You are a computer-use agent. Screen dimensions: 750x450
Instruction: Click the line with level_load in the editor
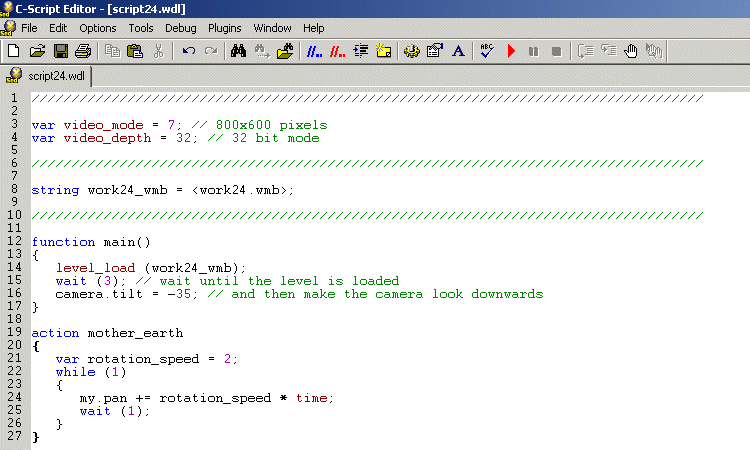click(150, 268)
